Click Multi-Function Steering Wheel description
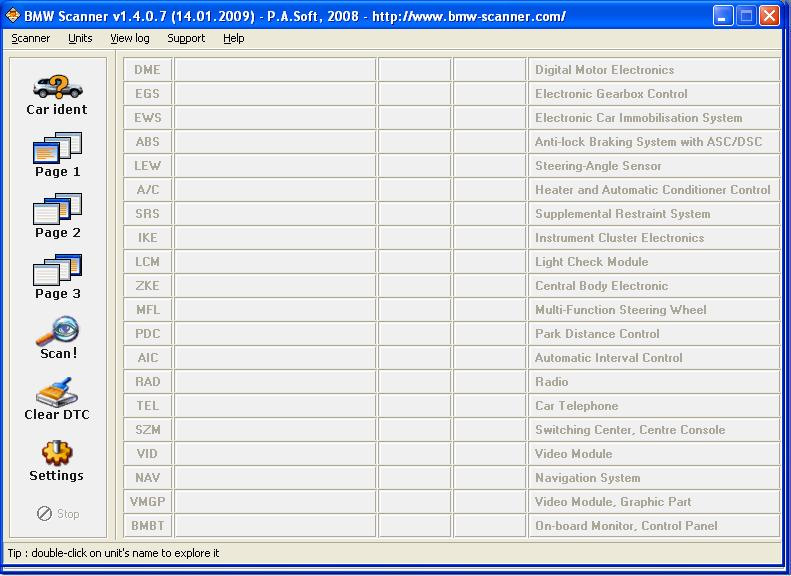 pyautogui.click(x=620, y=310)
